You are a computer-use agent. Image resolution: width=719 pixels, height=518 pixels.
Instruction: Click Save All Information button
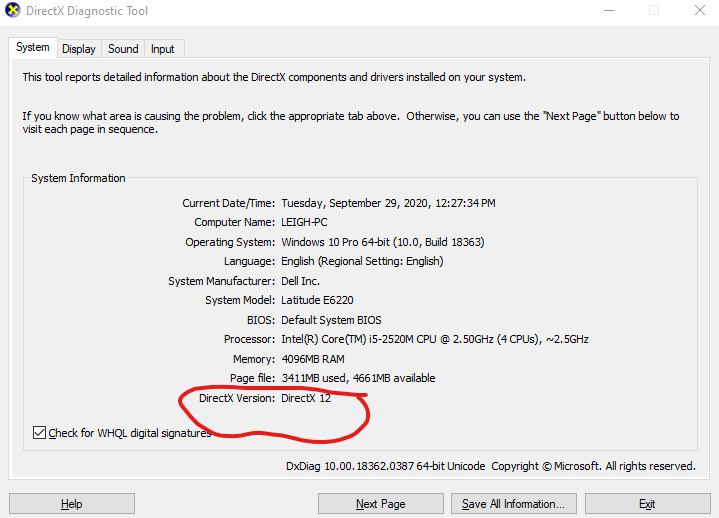point(513,504)
